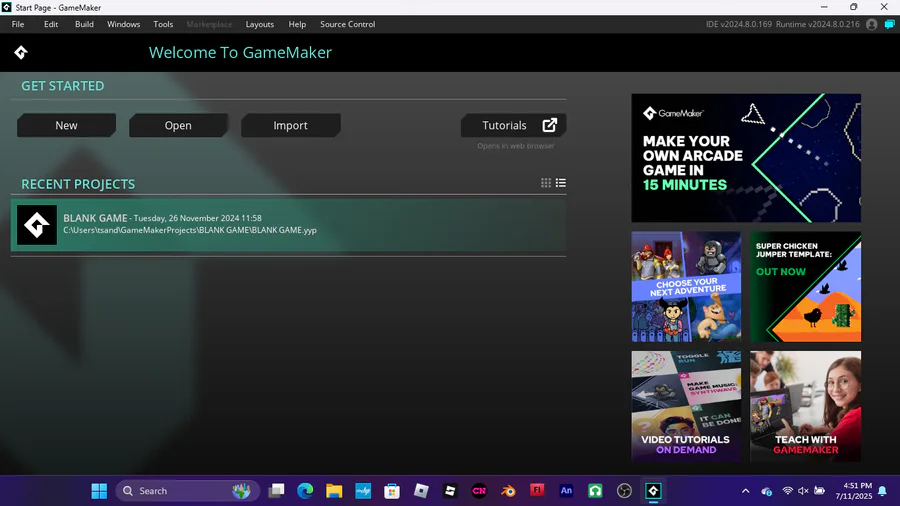Open the Build menu
The height and width of the screenshot is (506, 900).
point(84,24)
